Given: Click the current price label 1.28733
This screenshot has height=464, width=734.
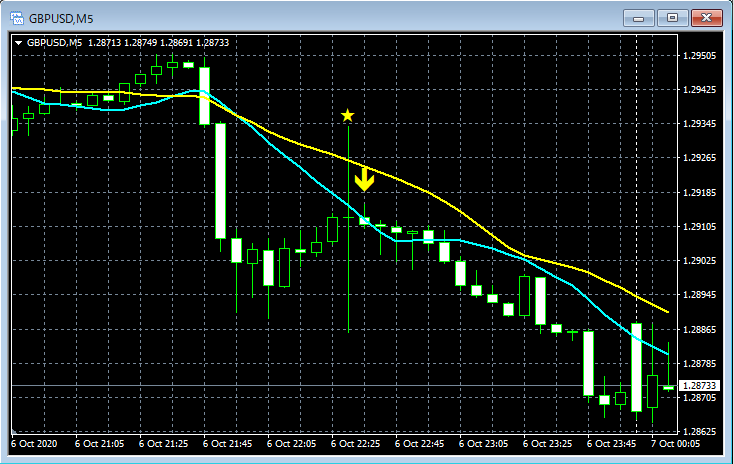Looking at the screenshot, I should point(699,385).
